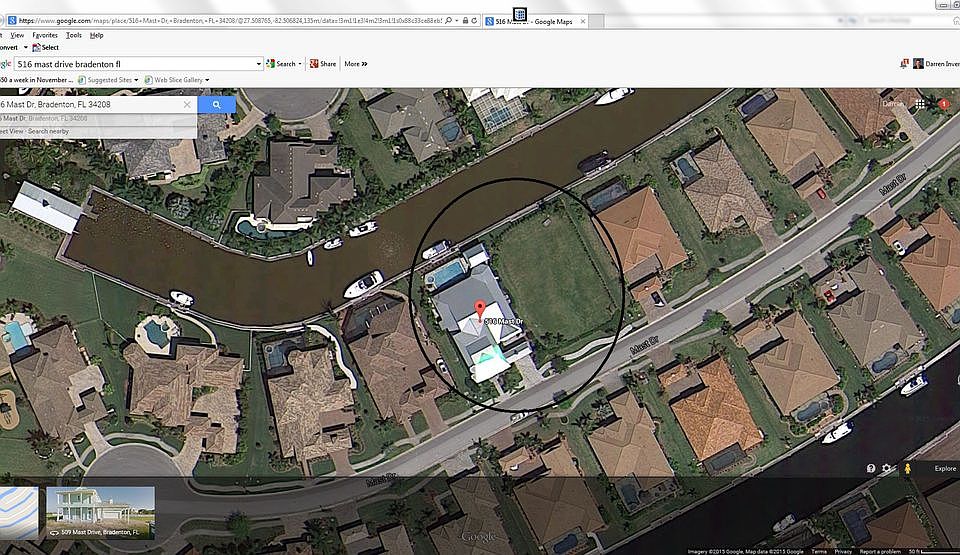Click address bar search magnifier icon
This screenshot has height=555, width=960.
tap(449, 20)
